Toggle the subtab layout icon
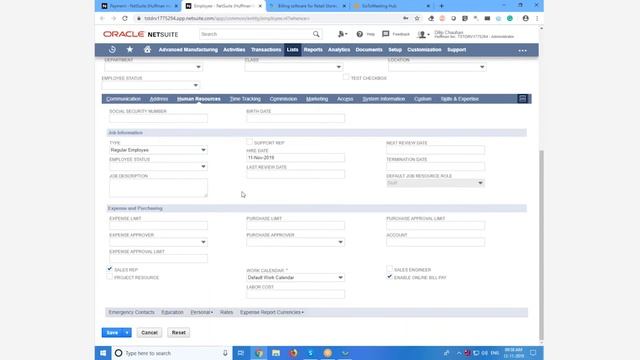Viewport: 640px width, 360px height. point(522,99)
